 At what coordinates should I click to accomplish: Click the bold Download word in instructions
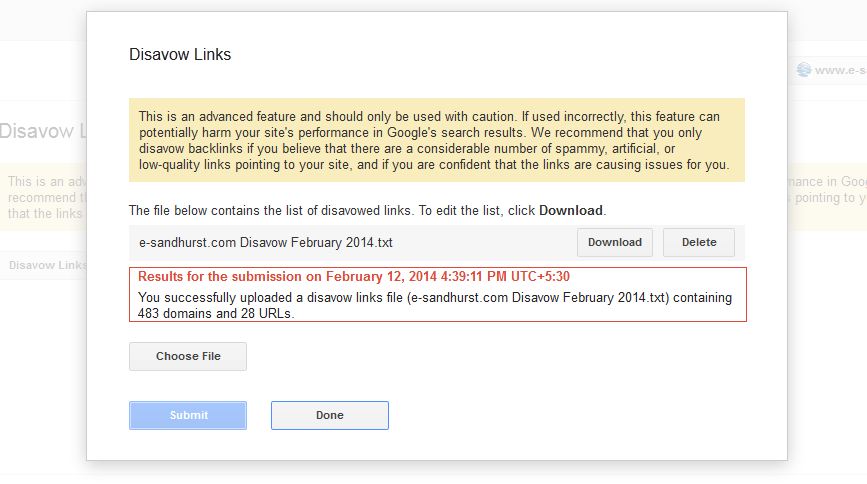point(571,211)
